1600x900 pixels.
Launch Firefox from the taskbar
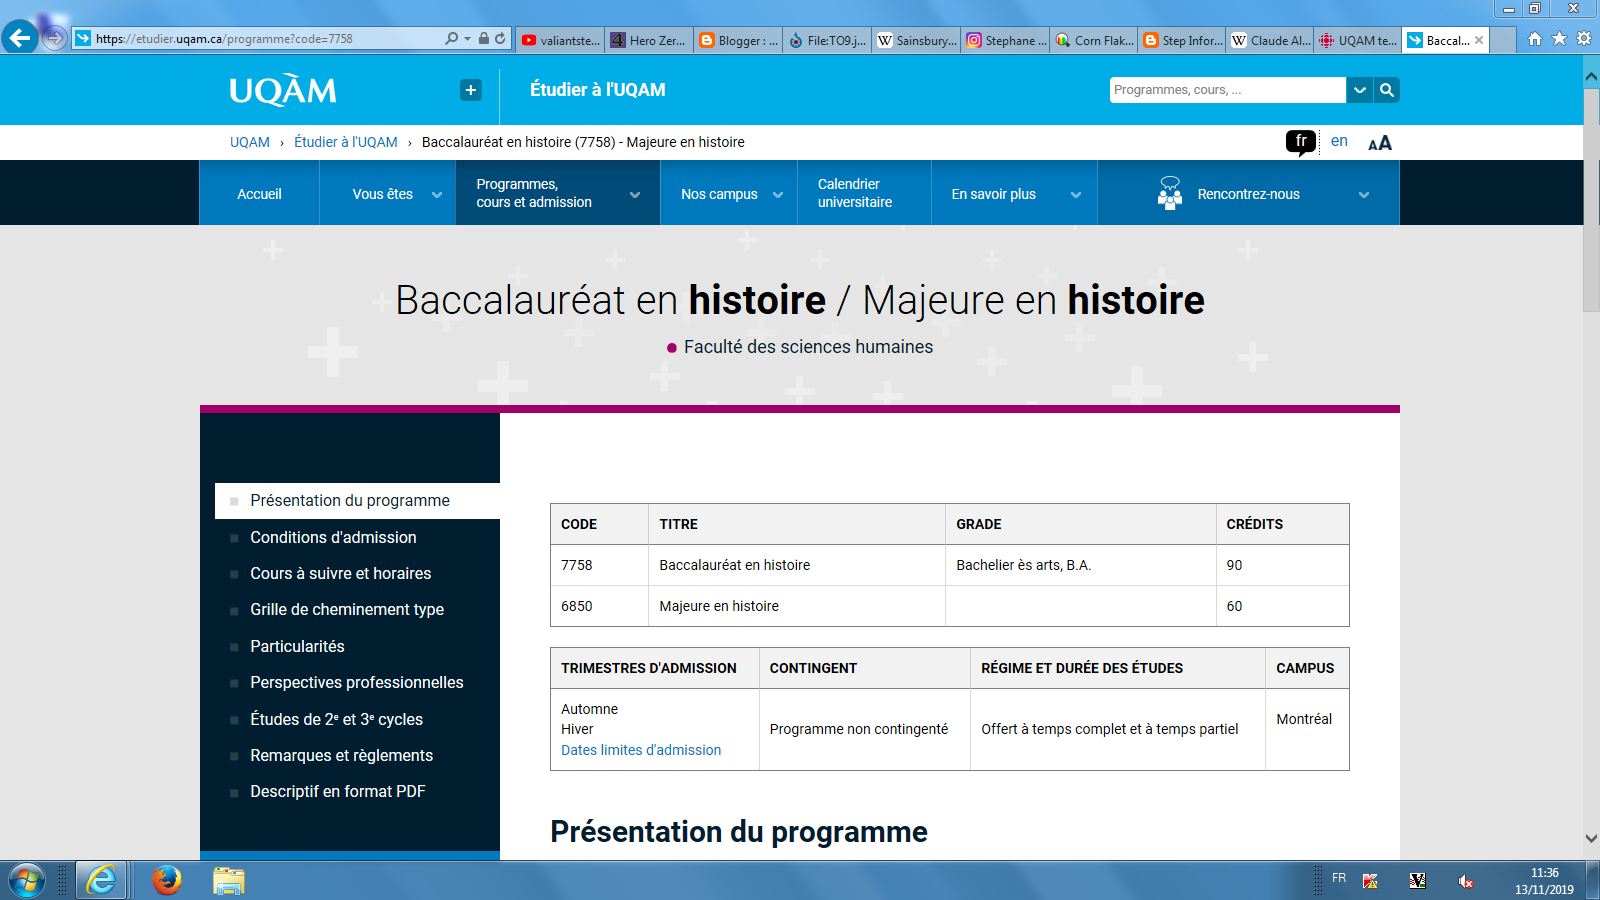click(166, 880)
